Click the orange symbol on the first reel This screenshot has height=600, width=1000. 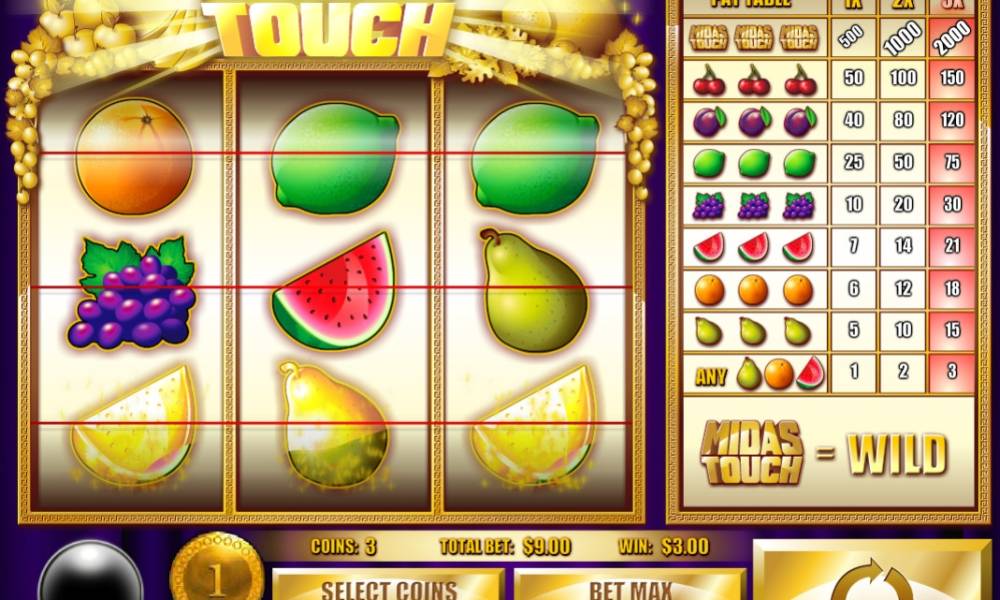click(134, 156)
